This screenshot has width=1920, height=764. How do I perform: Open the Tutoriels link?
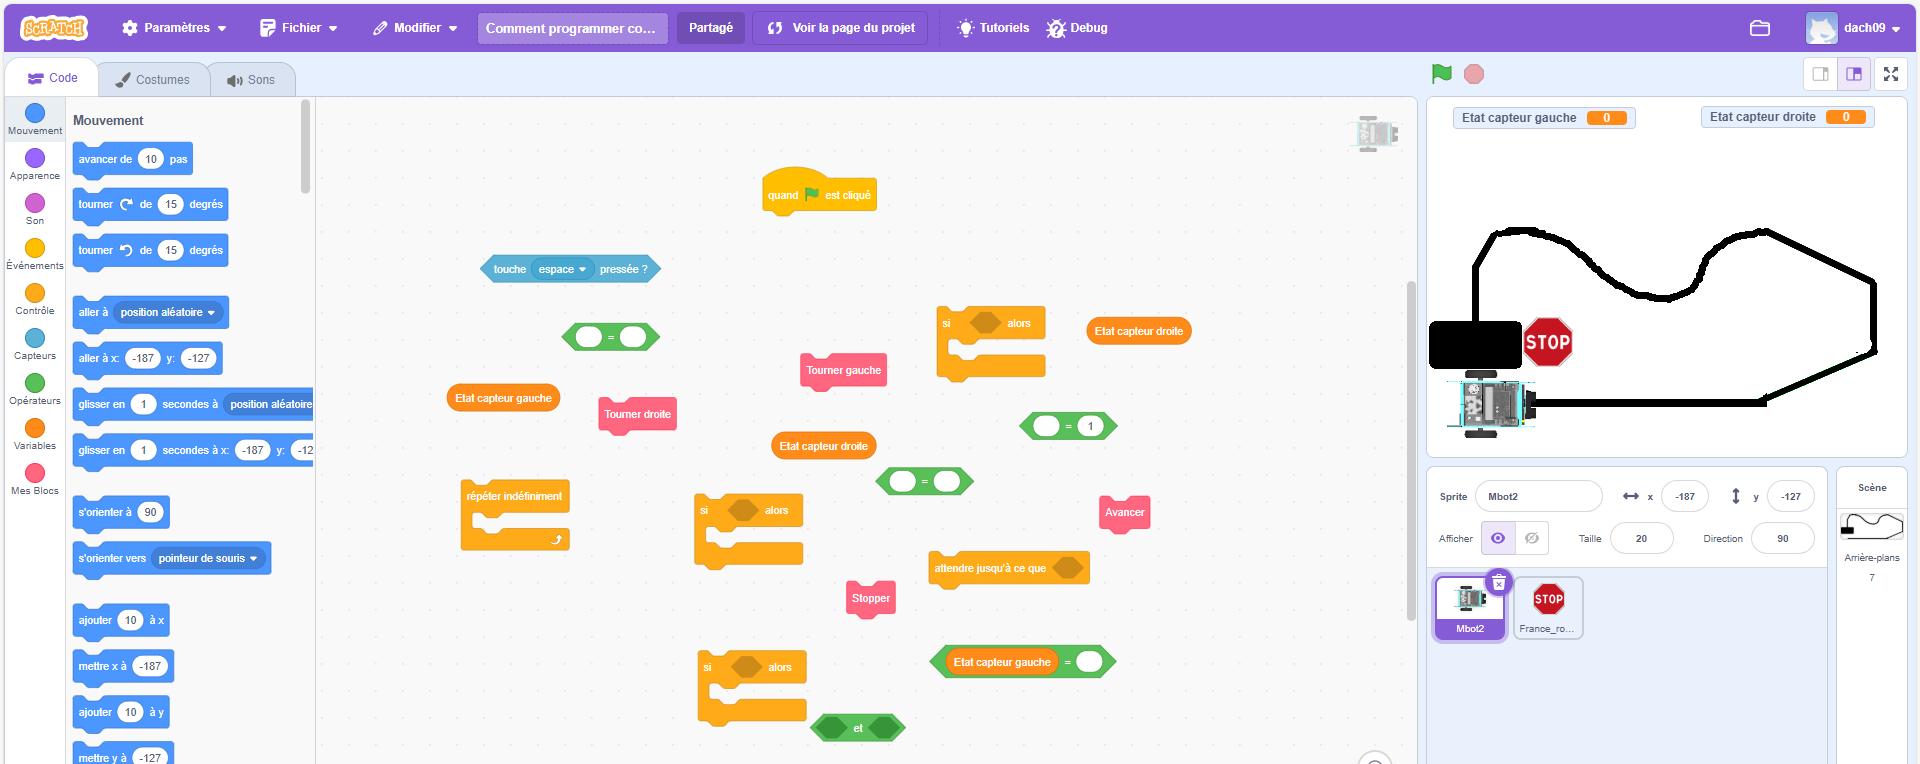(992, 28)
